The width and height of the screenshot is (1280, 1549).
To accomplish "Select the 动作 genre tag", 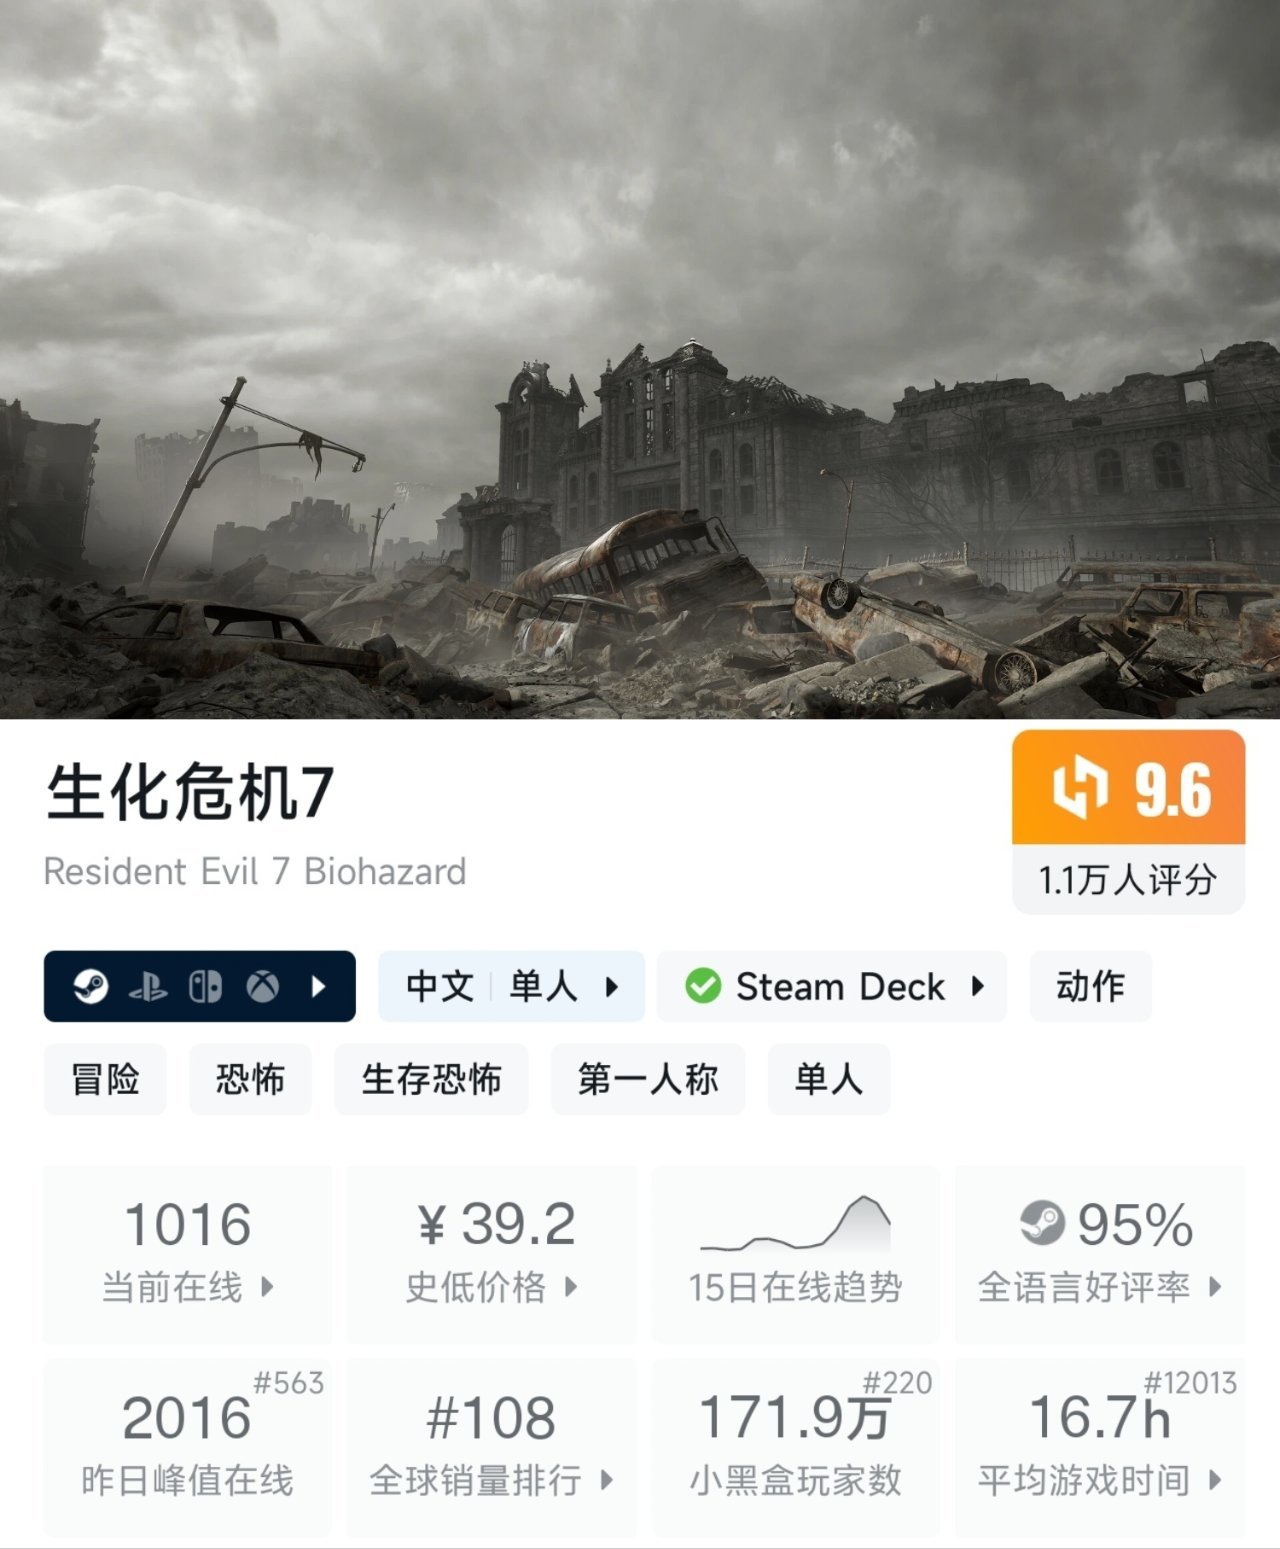I will click(1091, 986).
